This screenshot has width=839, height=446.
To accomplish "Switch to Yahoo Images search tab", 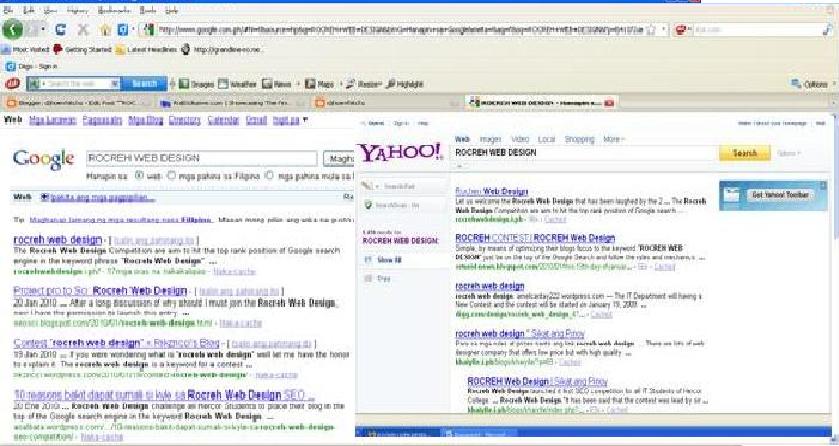I will pyautogui.click(x=490, y=139).
